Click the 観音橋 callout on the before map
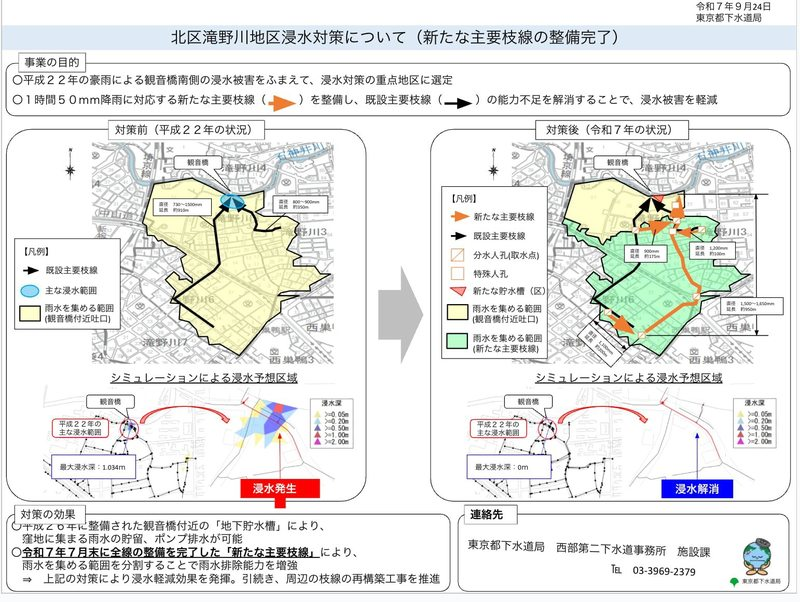This screenshot has width=800, height=602. tap(198, 162)
